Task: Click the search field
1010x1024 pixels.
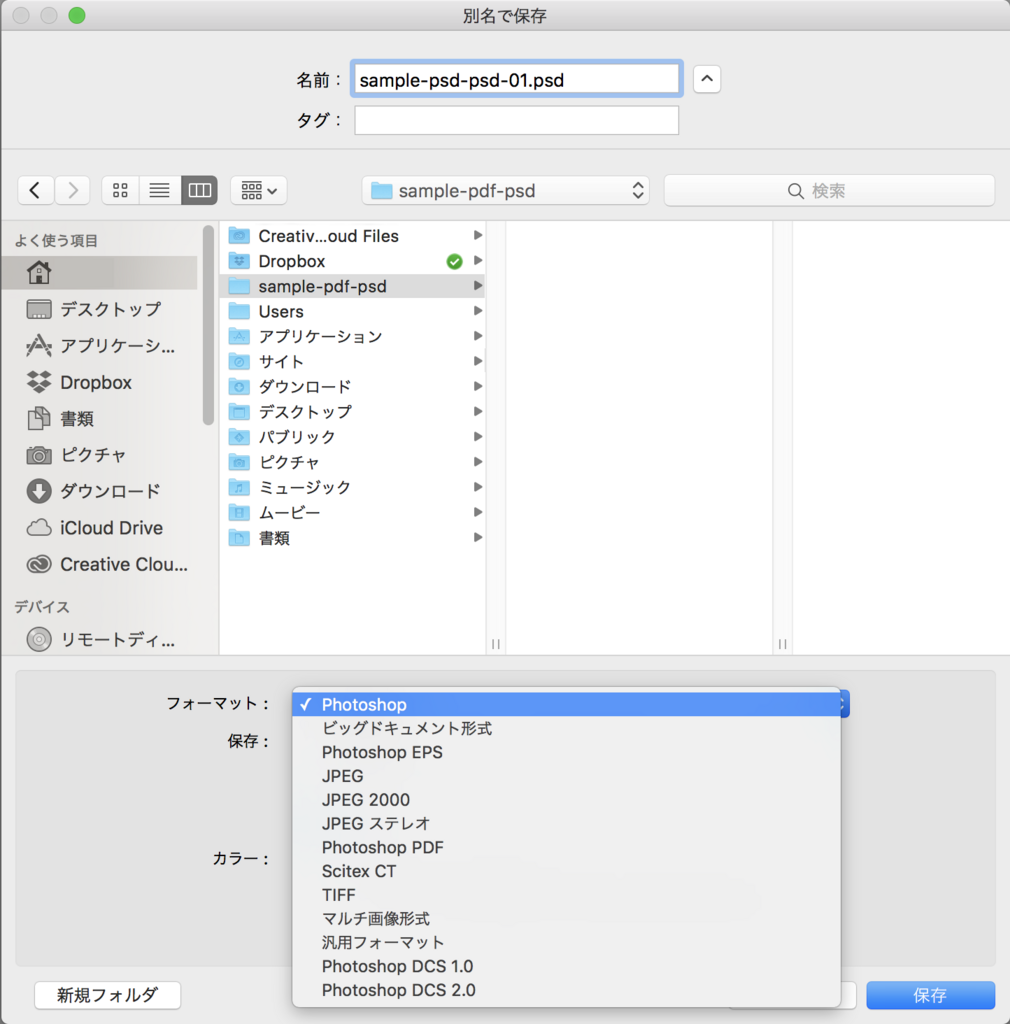Action: 829,191
